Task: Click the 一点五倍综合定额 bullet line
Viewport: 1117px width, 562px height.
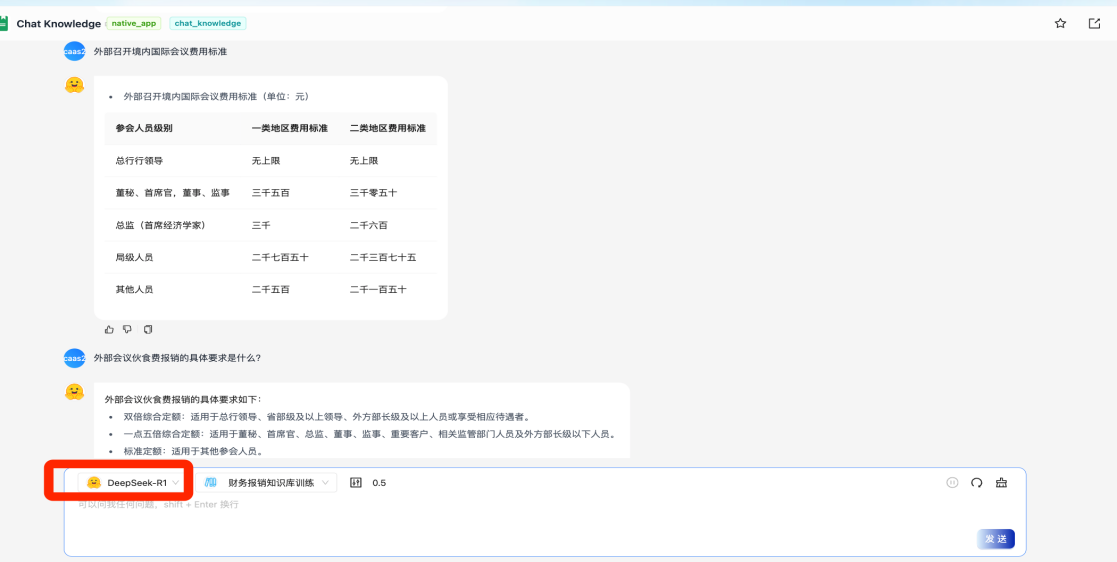Action: (369, 434)
